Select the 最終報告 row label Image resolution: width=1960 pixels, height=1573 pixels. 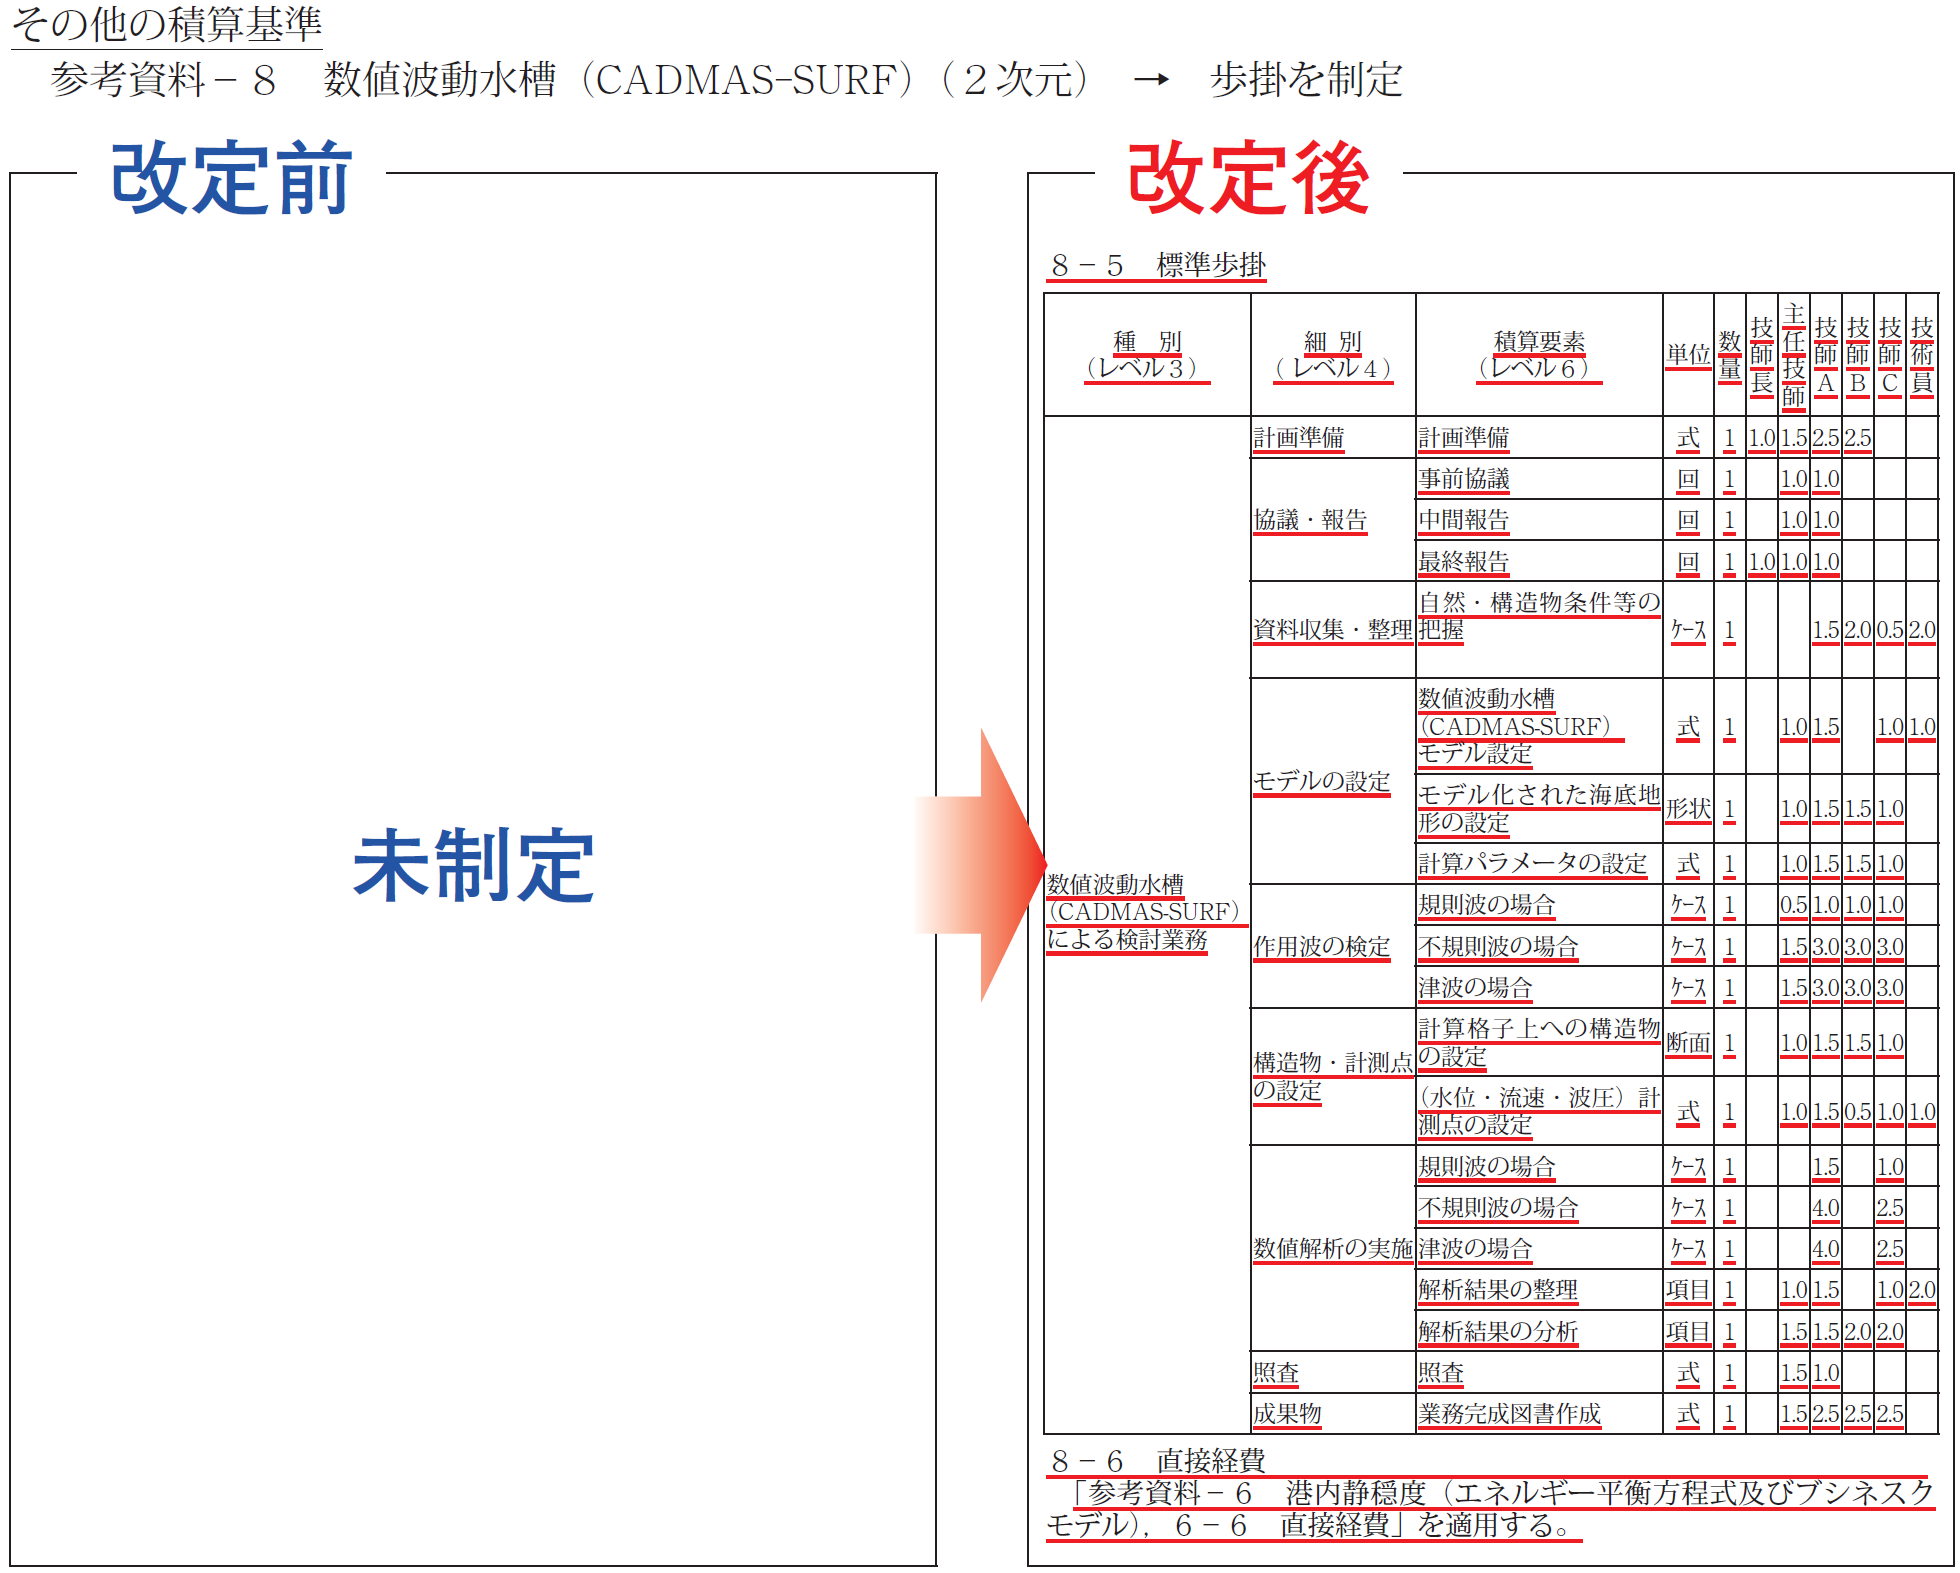point(1464,562)
